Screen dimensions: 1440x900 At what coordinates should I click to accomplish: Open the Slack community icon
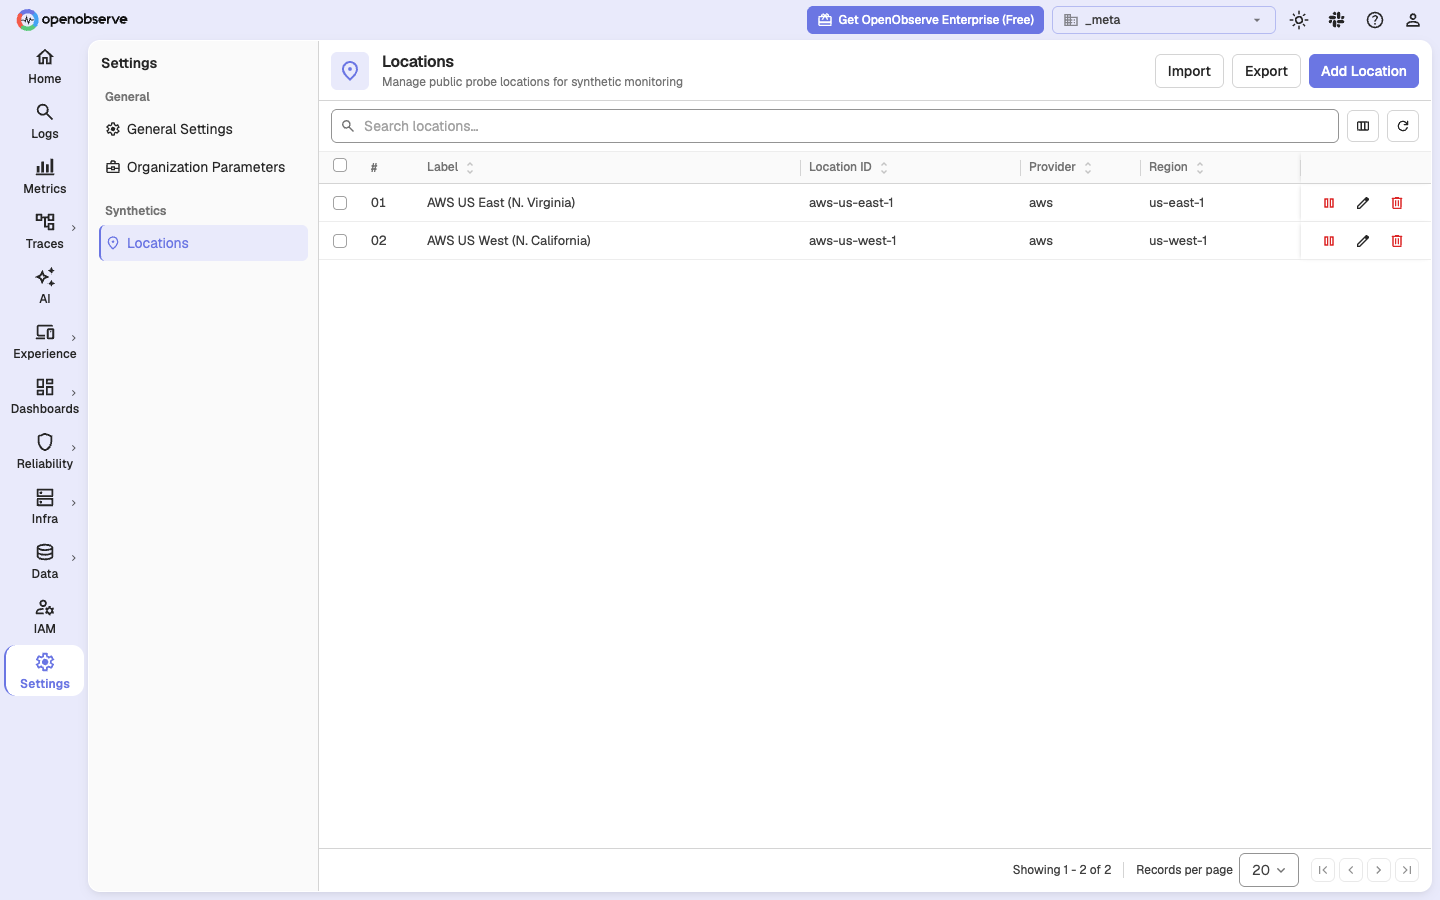coord(1337,20)
